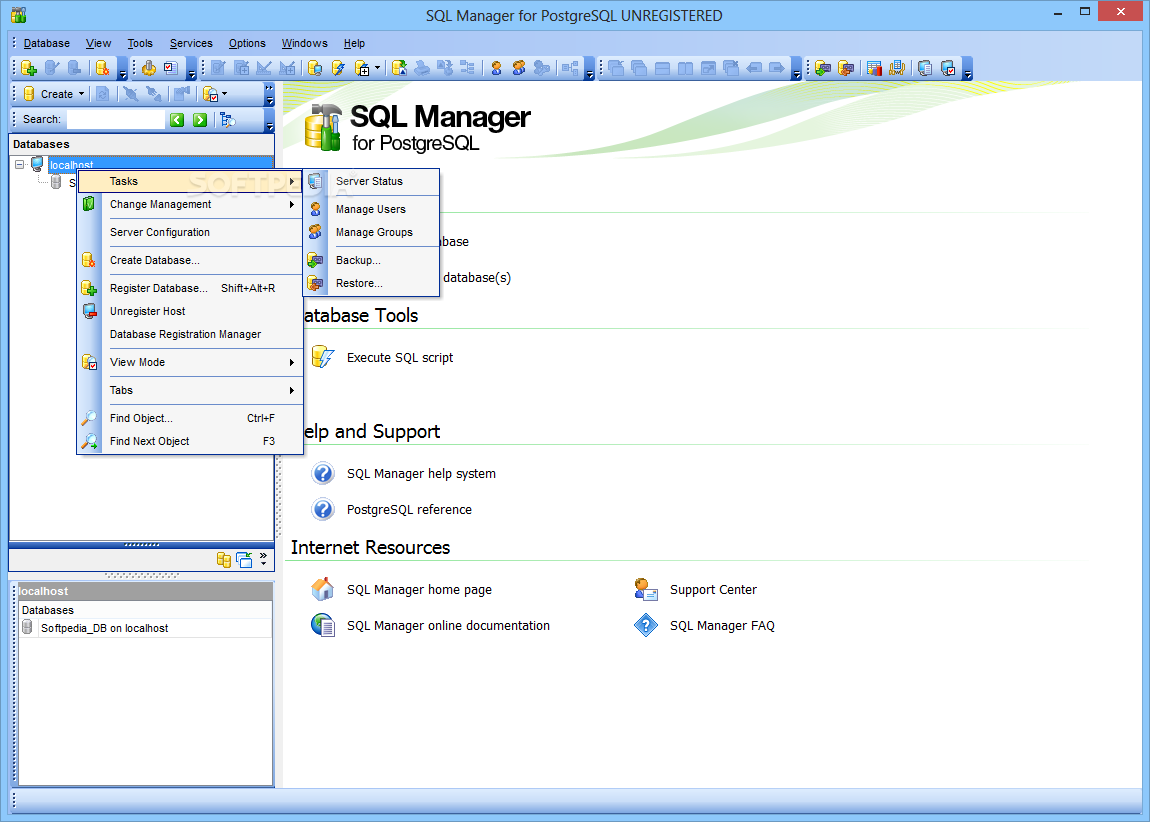The height and width of the screenshot is (822, 1150).
Task: Select Unregister Host in context menu
Action: (x=190, y=311)
